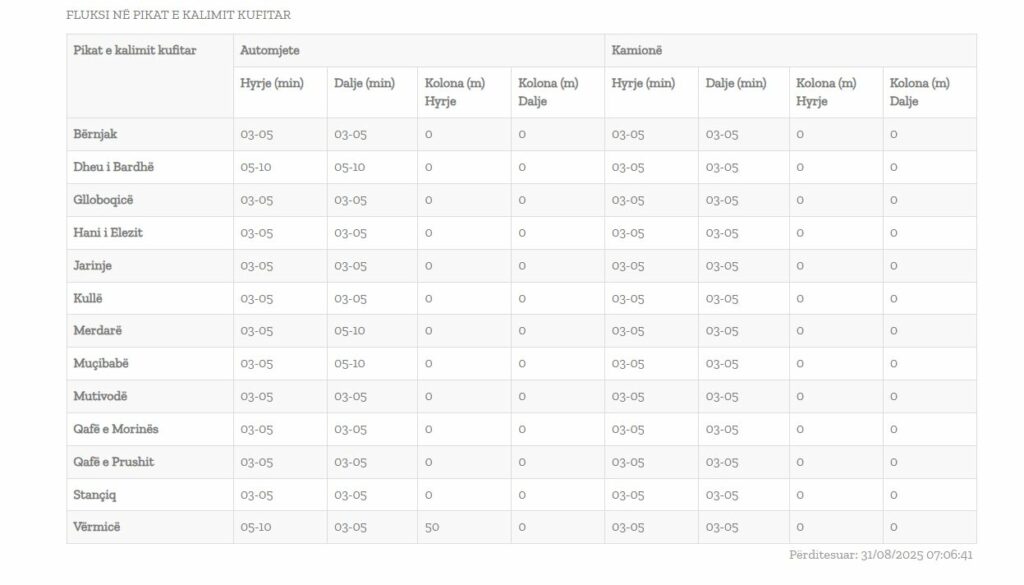Click the Përditesuar timestamp text
Image resolution: width=1024 pixels, height=585 pixels.
[x=881, y=555]
